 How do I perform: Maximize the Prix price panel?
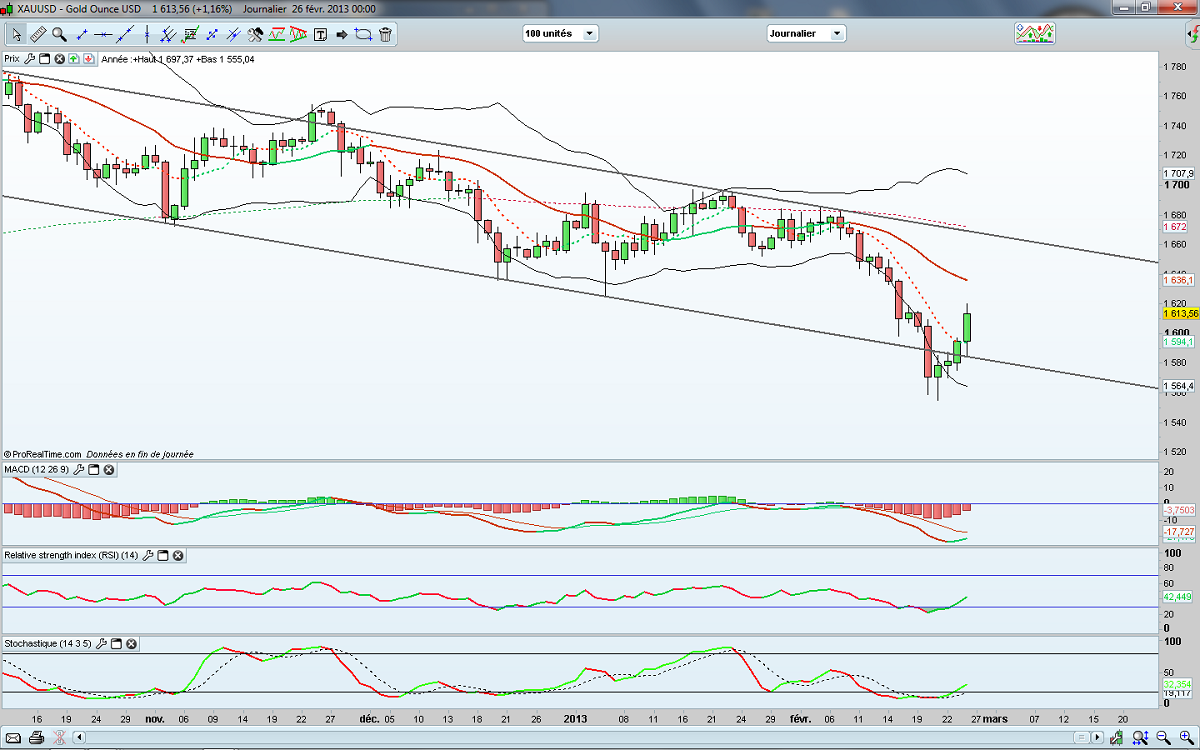44,59
